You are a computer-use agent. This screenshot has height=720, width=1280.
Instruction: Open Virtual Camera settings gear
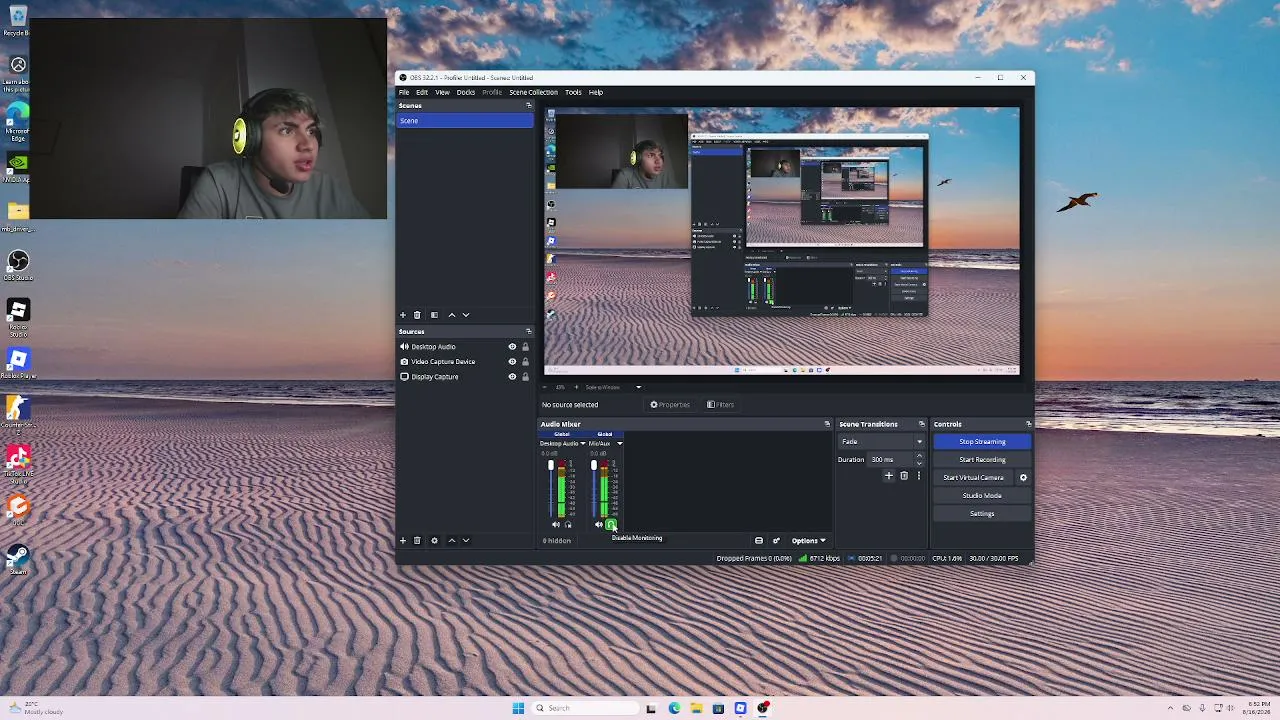[x=1023, y=478]
